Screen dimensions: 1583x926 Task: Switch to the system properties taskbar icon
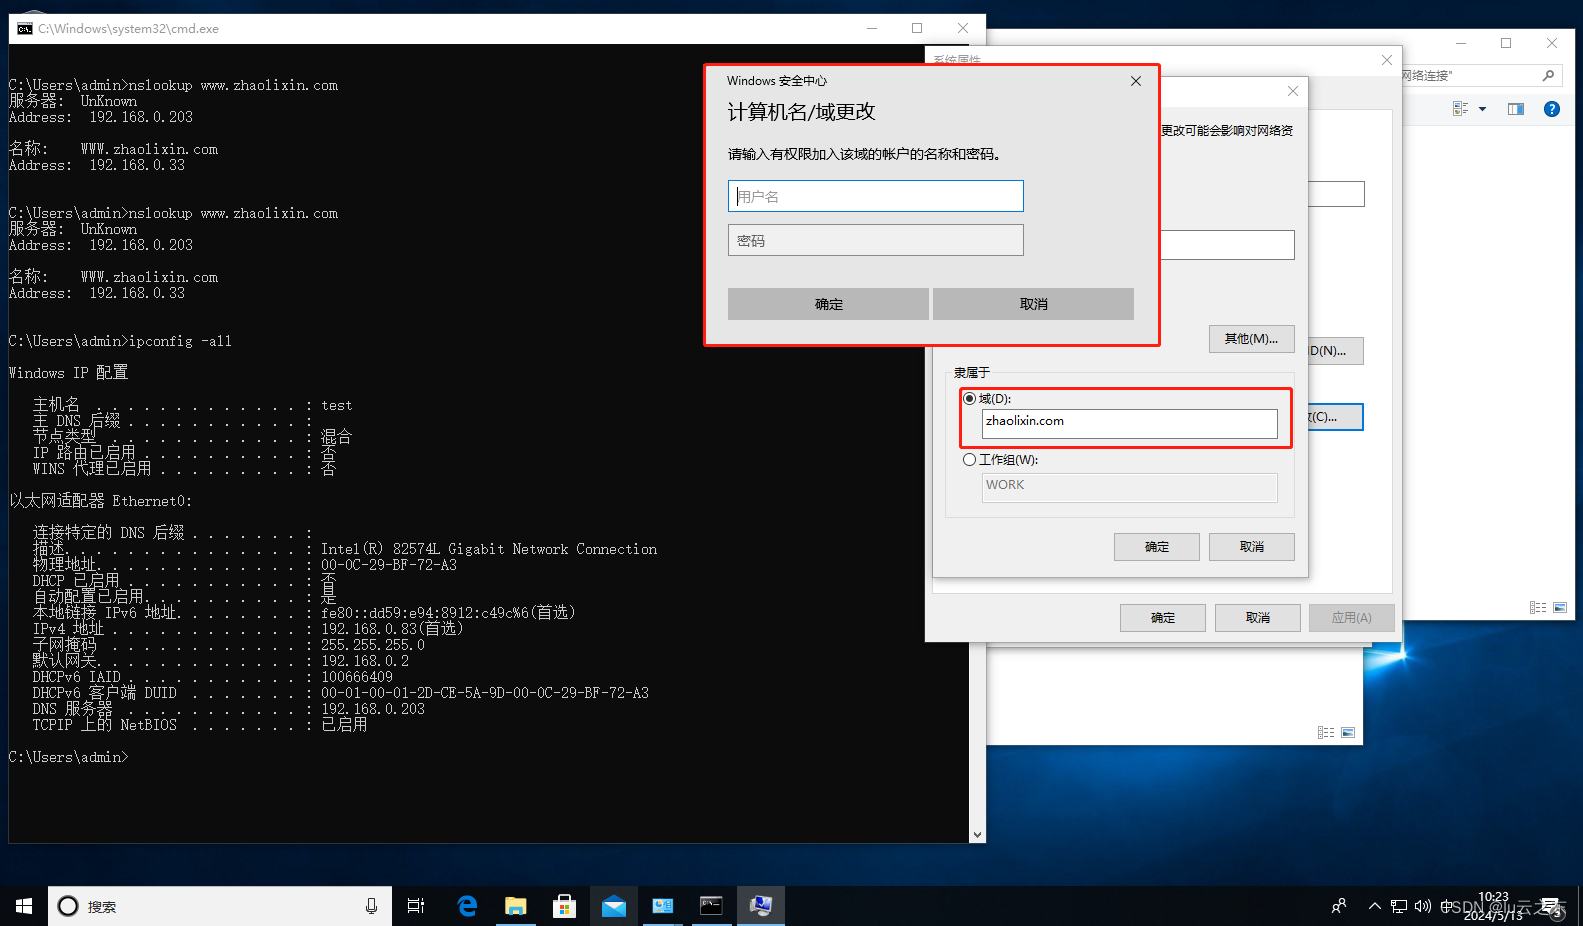tap(761, 906)
